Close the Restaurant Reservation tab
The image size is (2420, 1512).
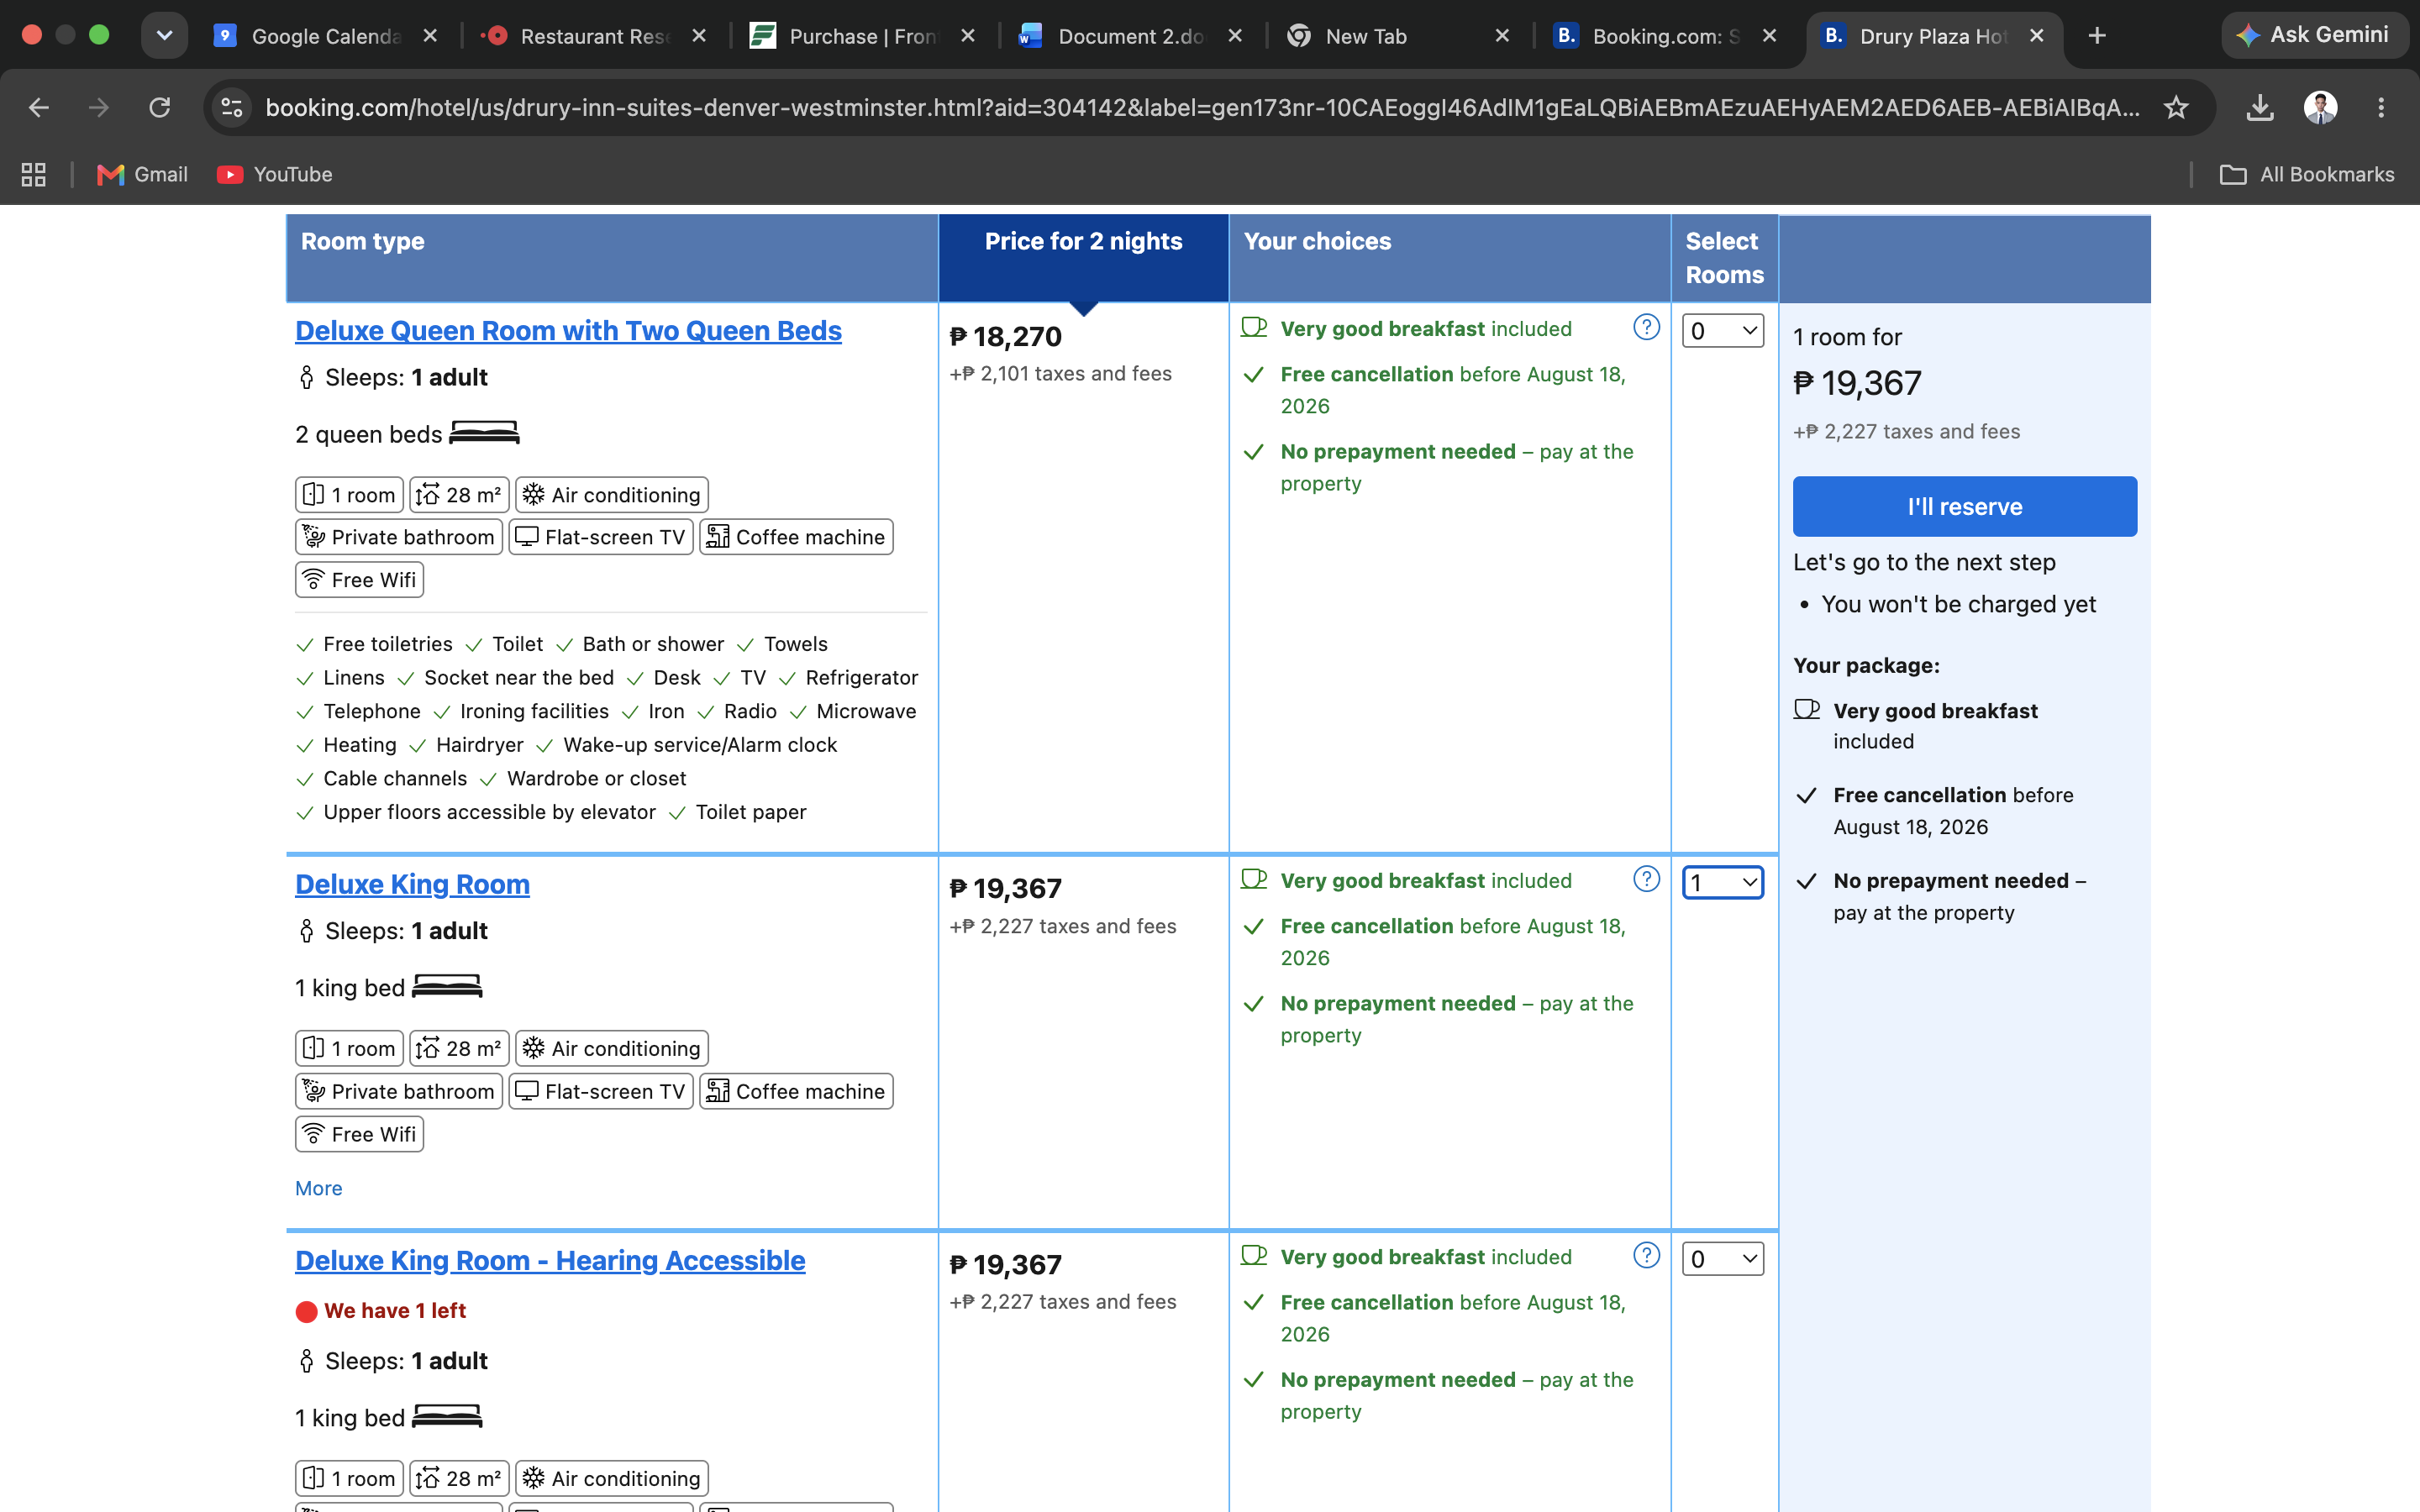coord(699,36)
